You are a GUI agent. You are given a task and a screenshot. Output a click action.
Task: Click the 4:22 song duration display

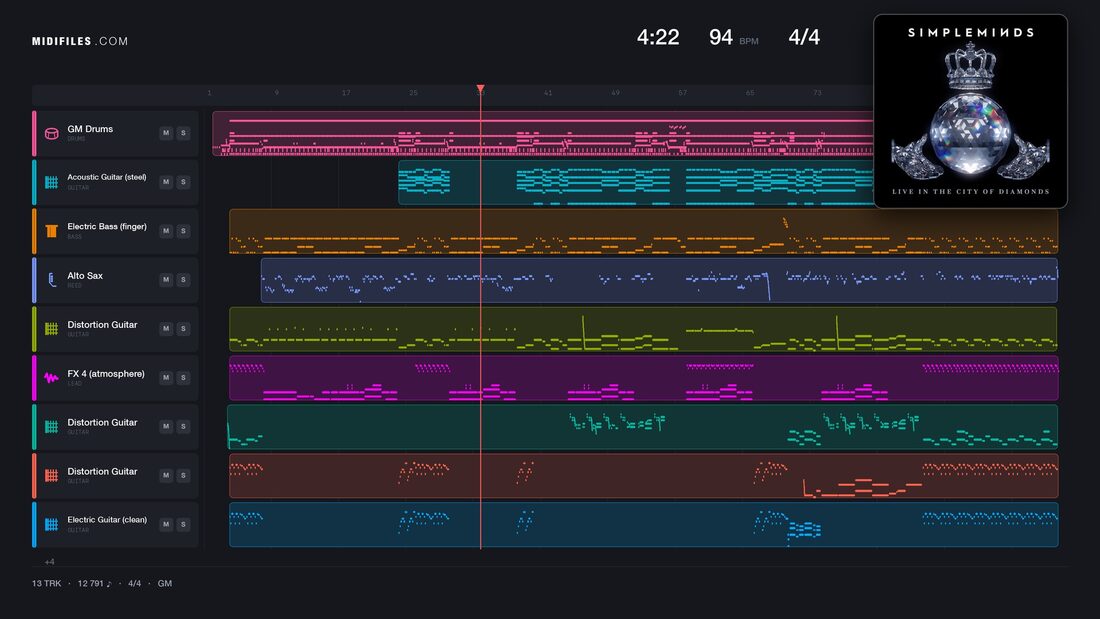pyautogui.click(x=658, y=37)
